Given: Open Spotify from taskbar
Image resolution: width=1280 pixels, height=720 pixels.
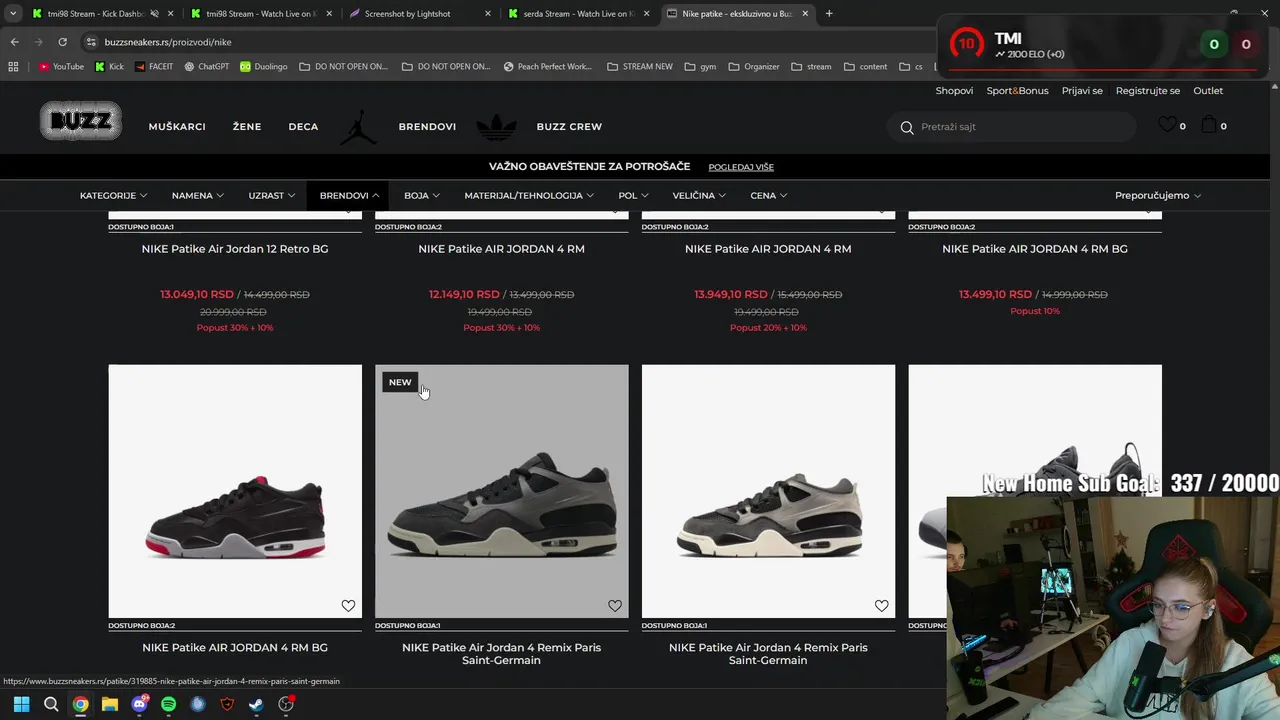Looking at the screenshot, I should [168, 704].
